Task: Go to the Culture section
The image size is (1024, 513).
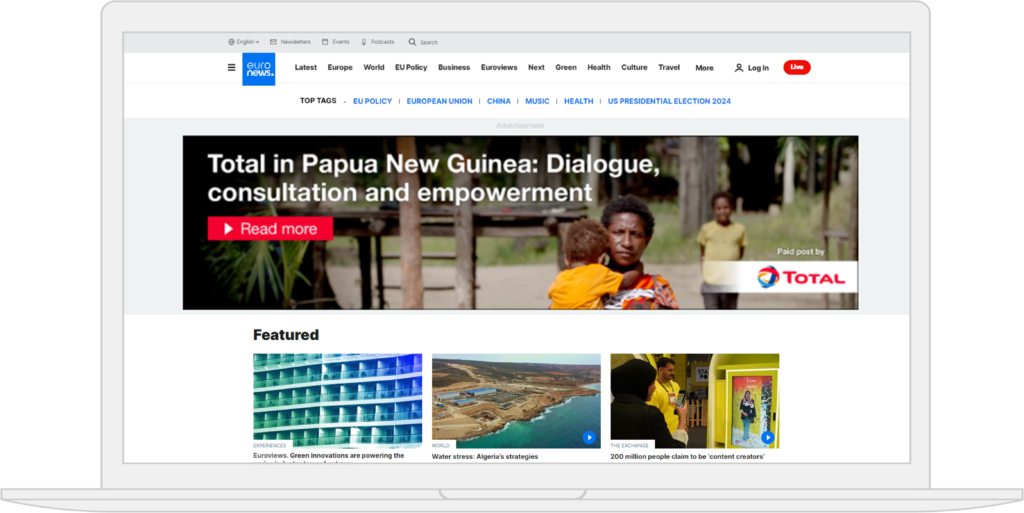Action: click(634, 67)
